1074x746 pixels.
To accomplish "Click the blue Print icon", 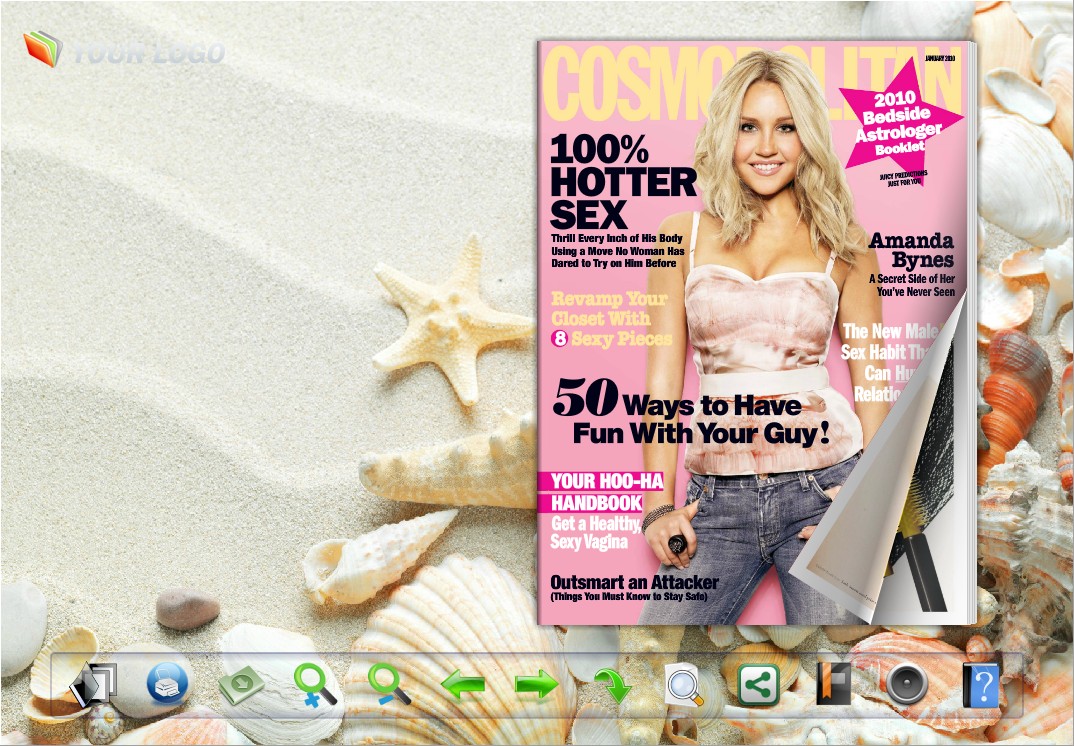I will coord(167,683).
